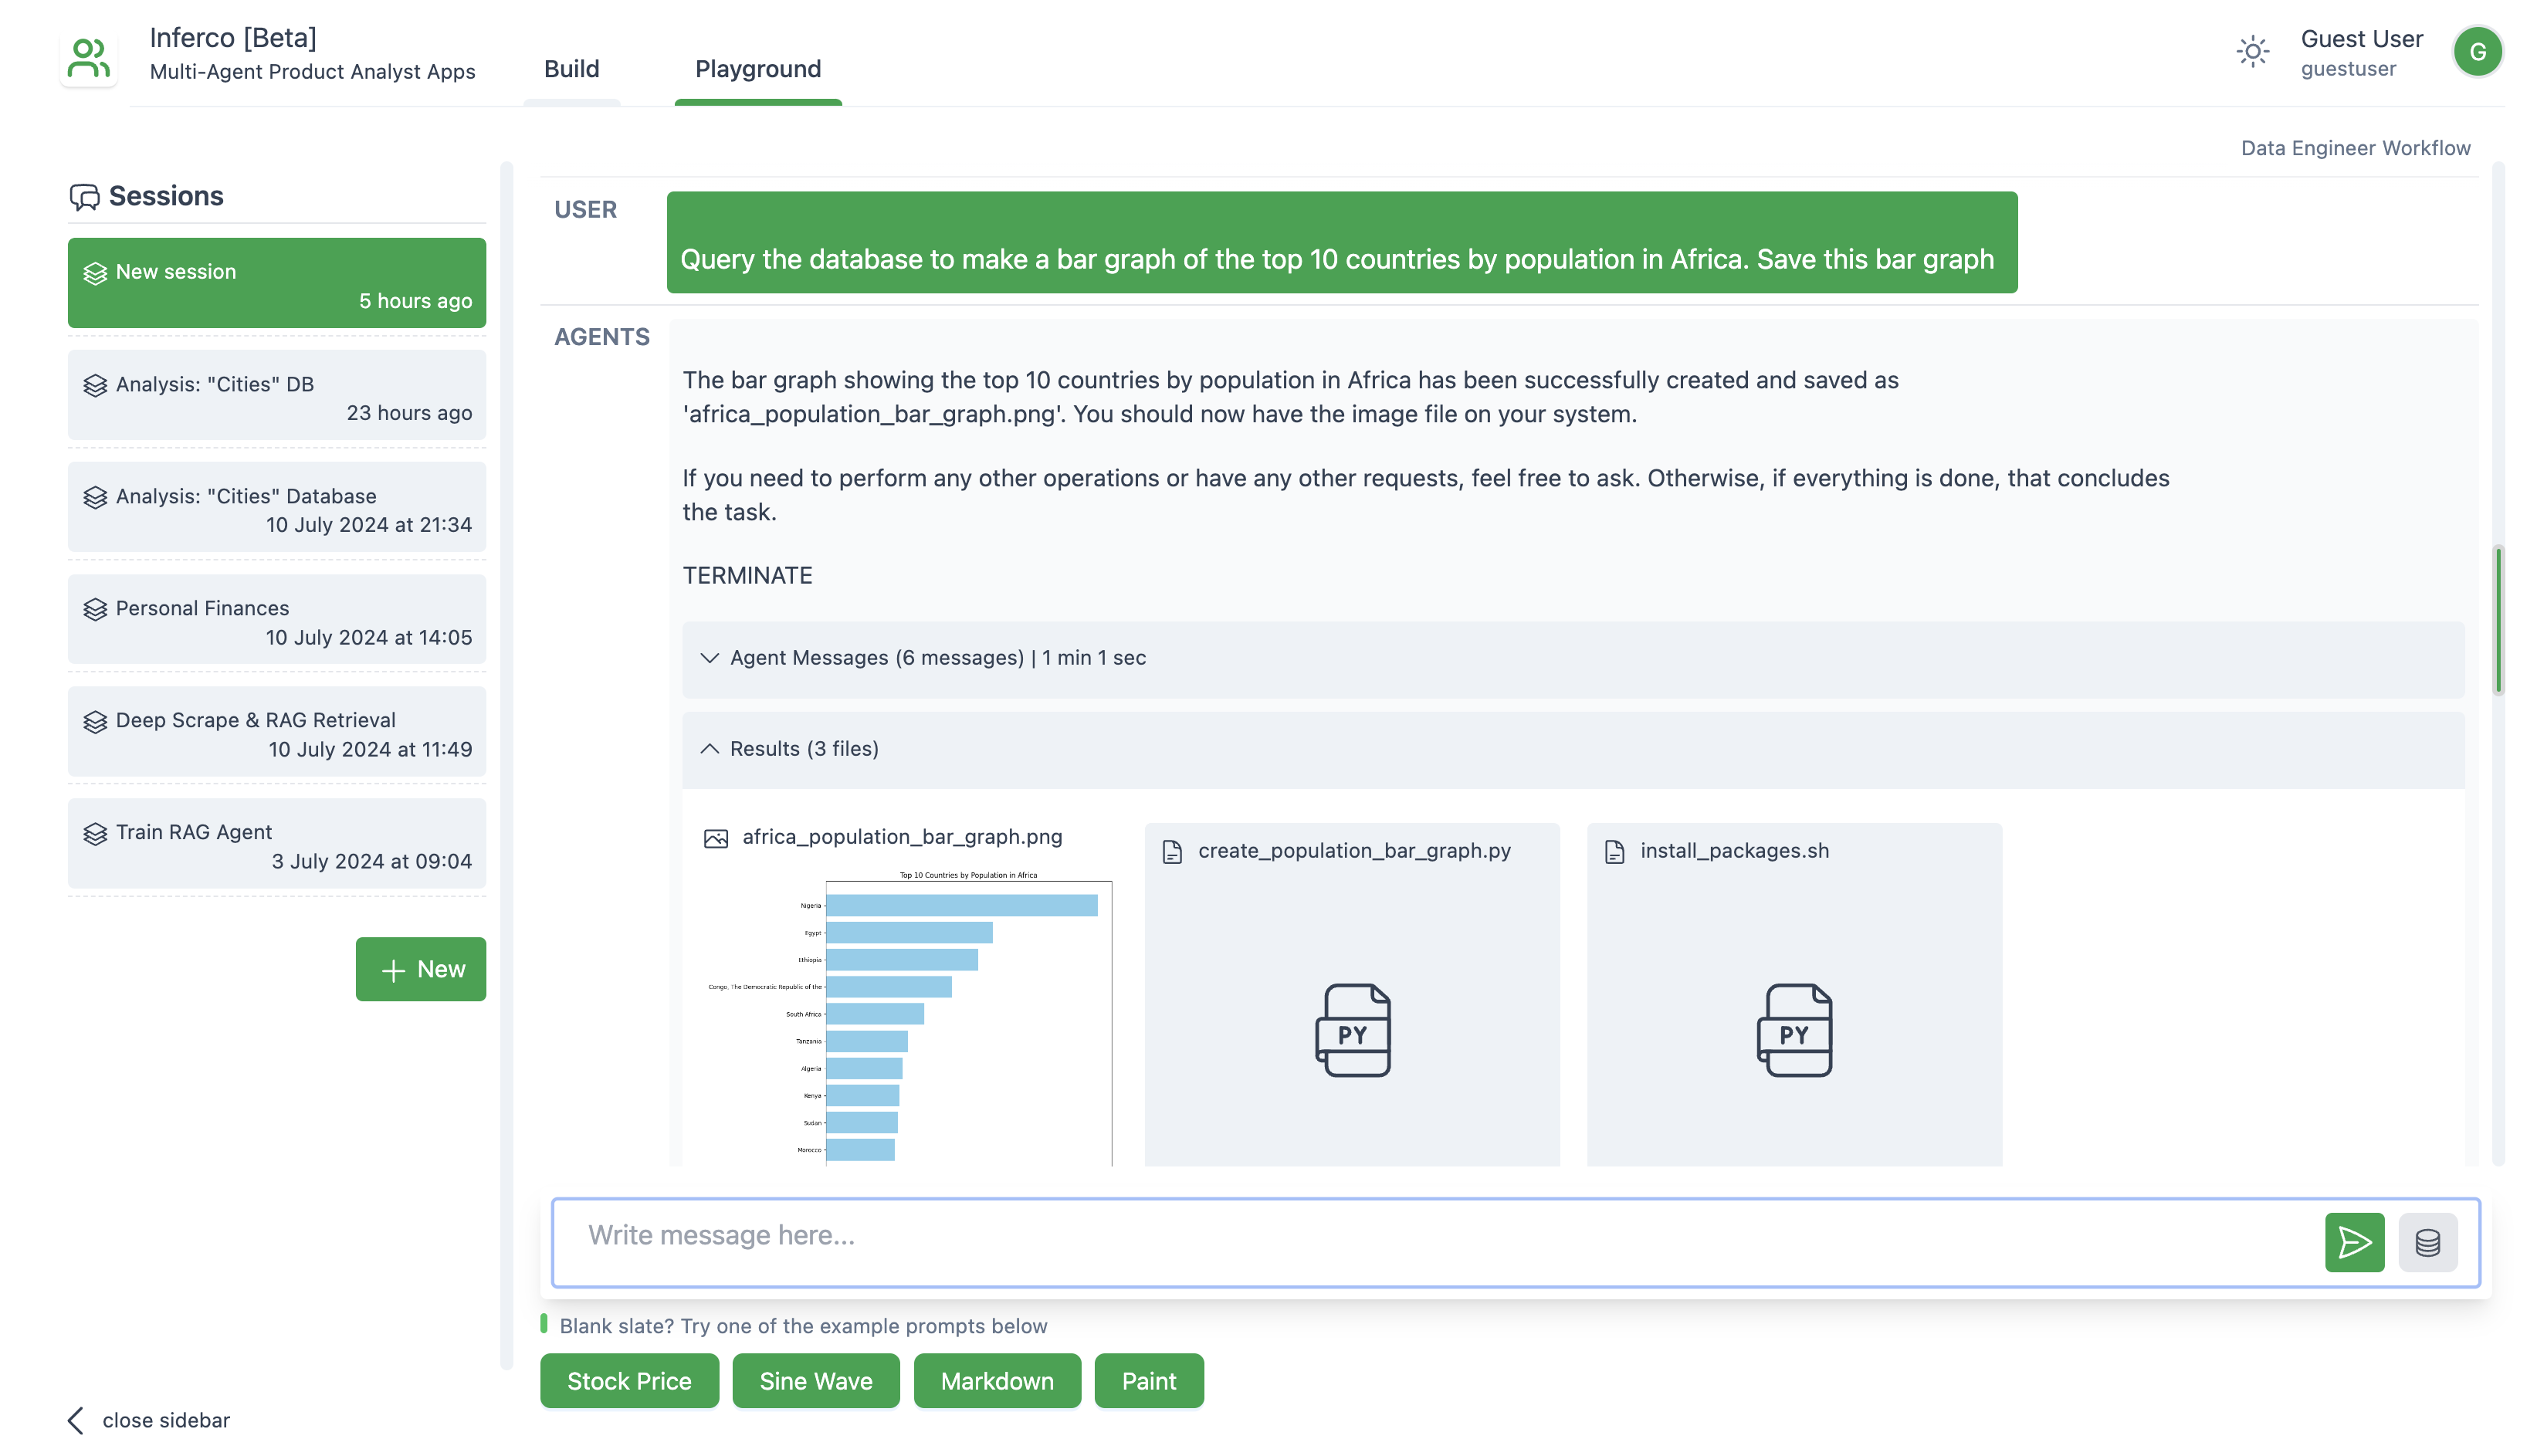Click the image icon beside africa_population_bar_graph.png
The width and height of the screenshot is (2537, 1456).
tap(715, 838)
